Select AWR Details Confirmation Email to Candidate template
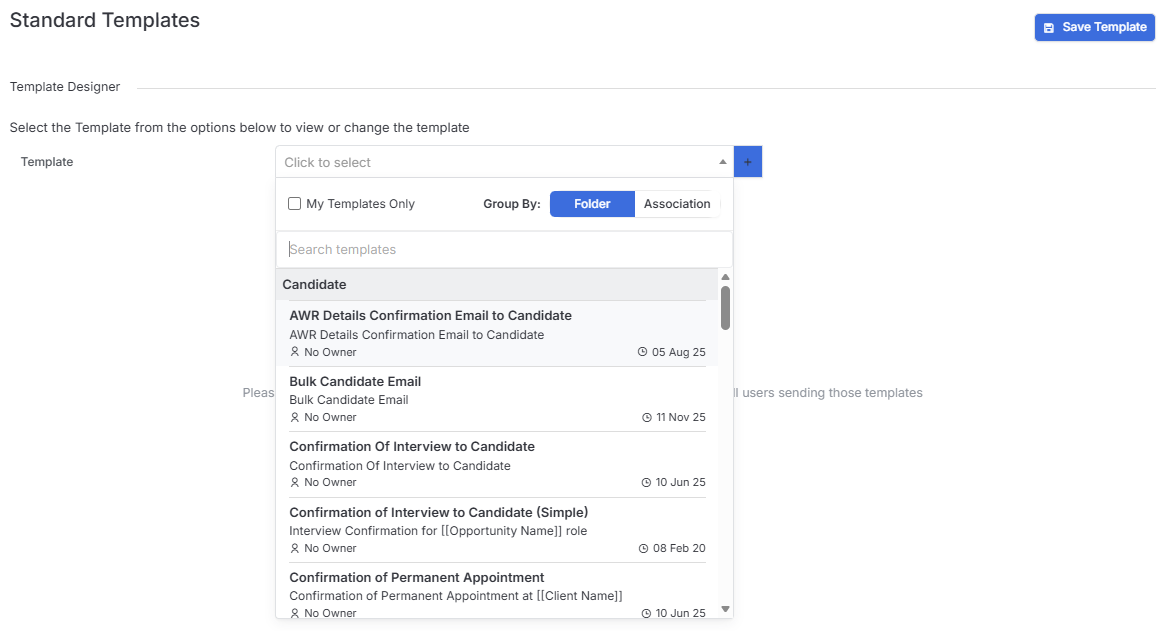Viewport: 1175px width, 631px height. [x=497, y=333]
